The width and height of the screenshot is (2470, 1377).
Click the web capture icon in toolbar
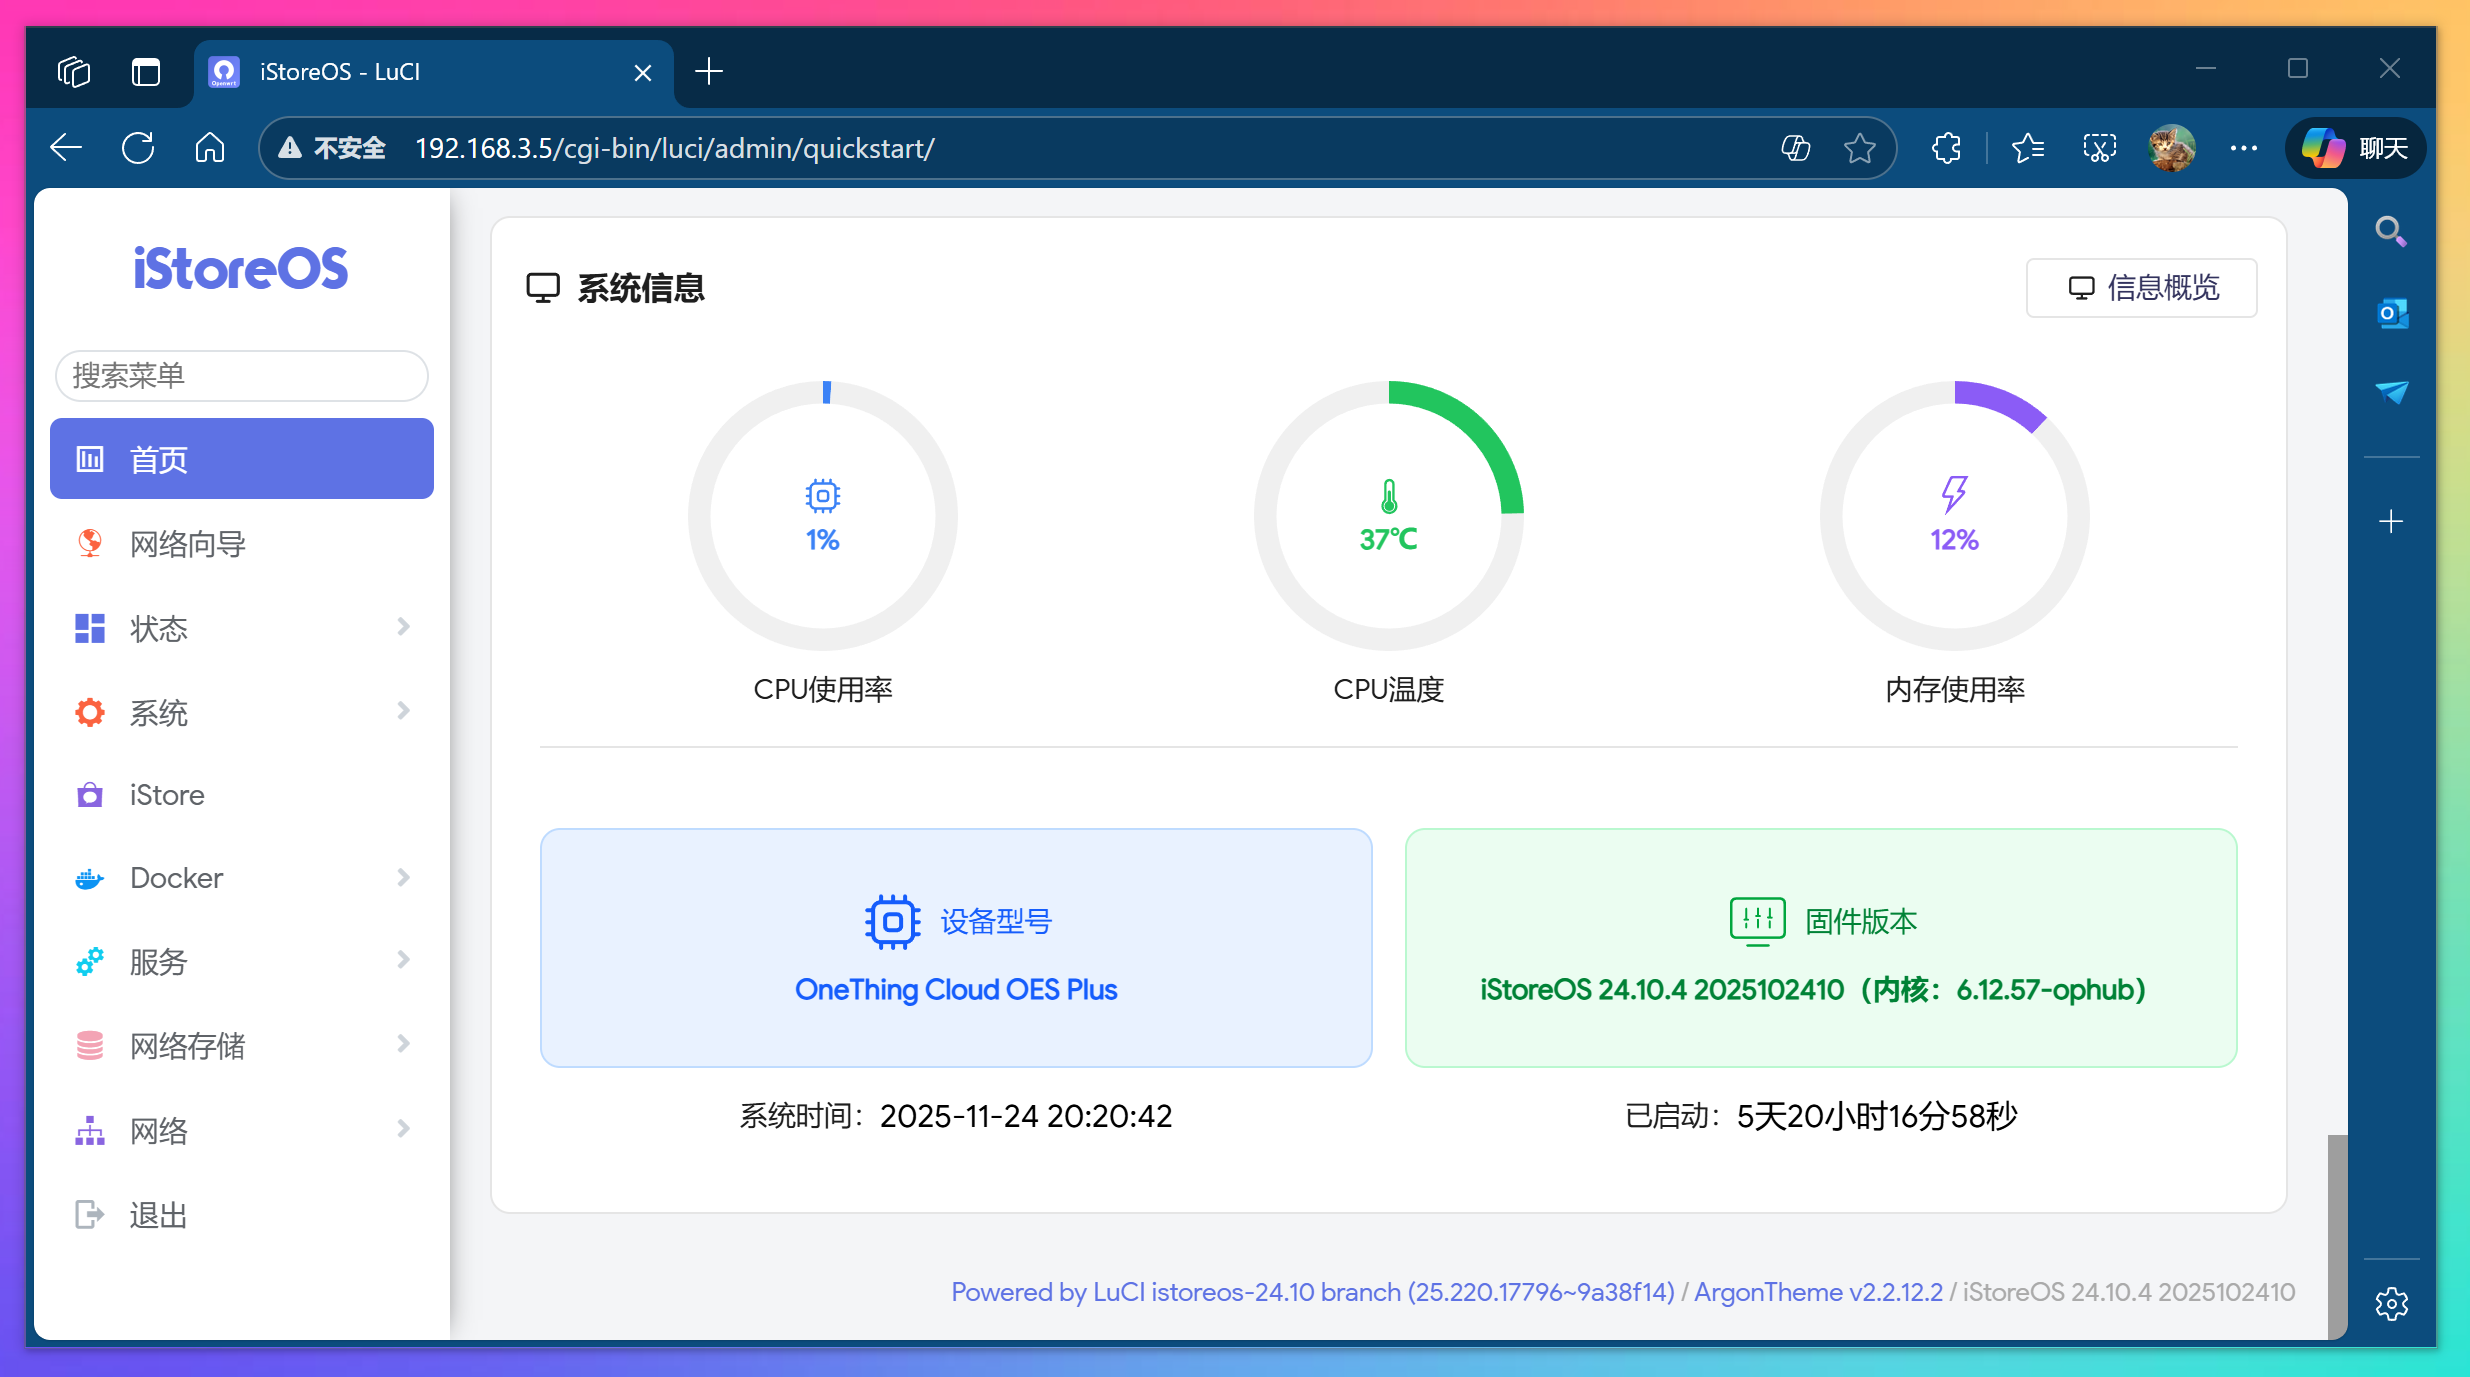coord(2099,147)
